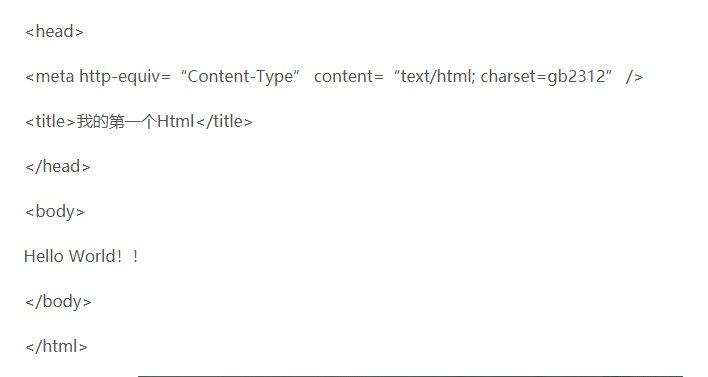708x377 pixels.
Task: Click the word Hello in body text
Action: tap(44, 256)
